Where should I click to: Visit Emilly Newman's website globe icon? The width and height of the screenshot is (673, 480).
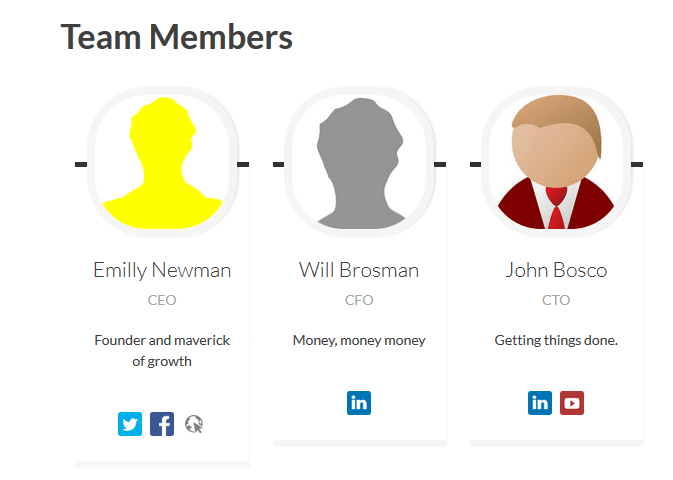(194, 424)
